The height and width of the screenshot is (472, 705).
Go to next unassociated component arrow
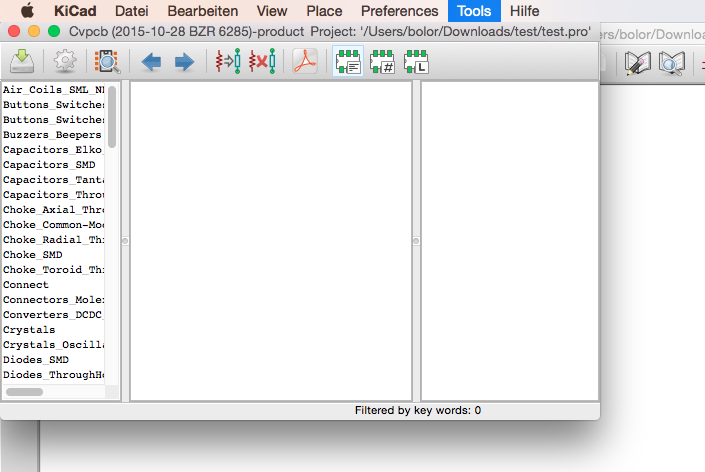click(184, 62)
